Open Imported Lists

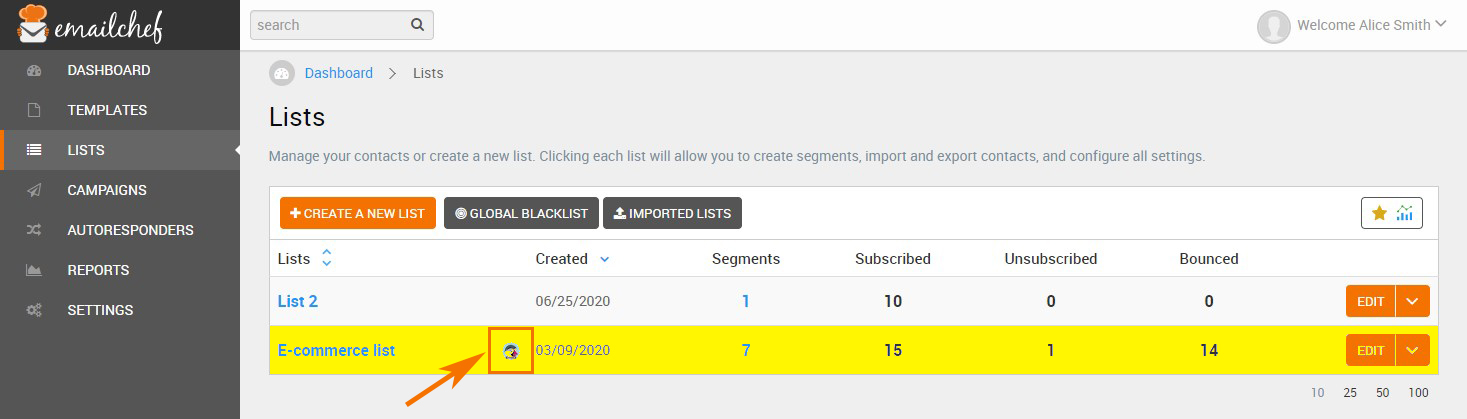(x=672, y=213)
